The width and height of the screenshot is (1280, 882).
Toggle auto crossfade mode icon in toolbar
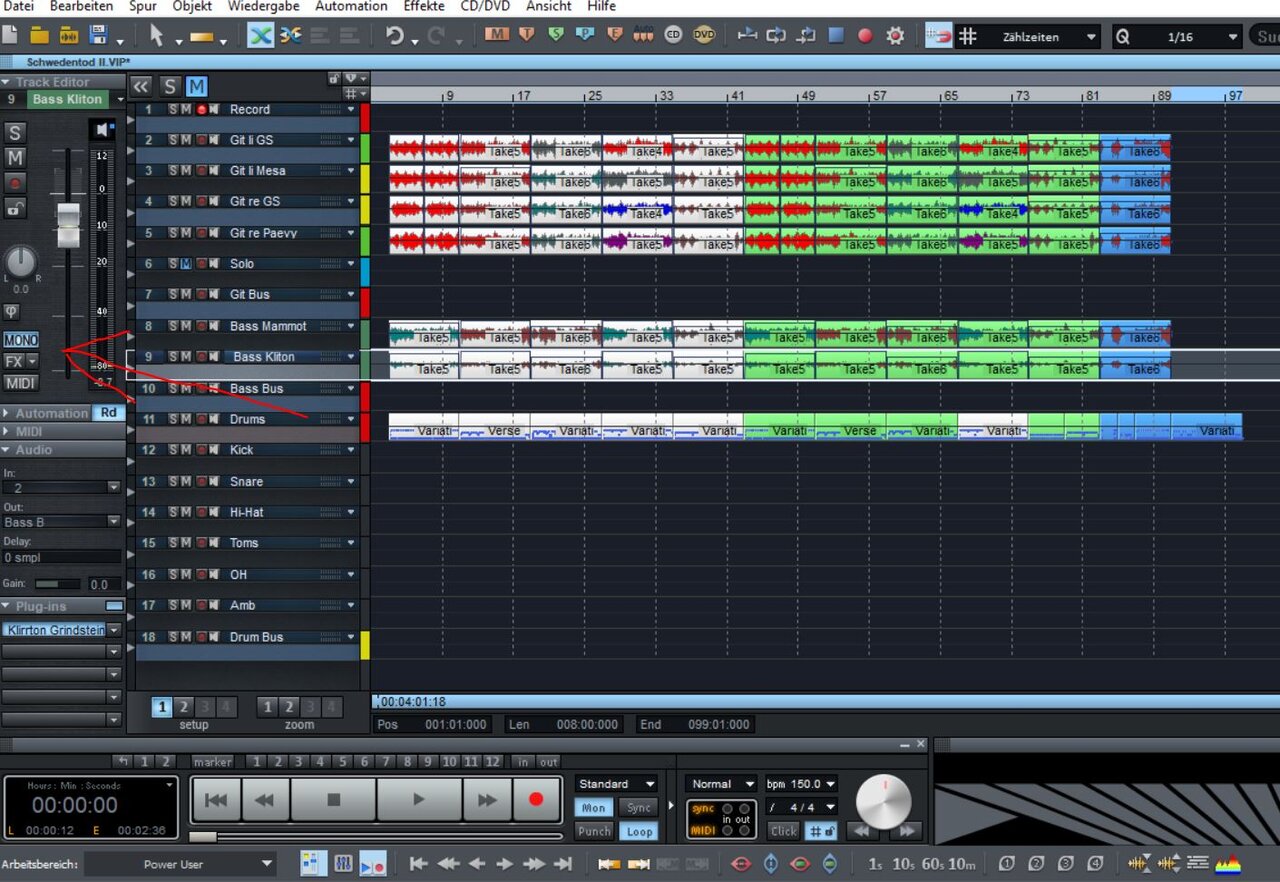click(x=260, y=36)
